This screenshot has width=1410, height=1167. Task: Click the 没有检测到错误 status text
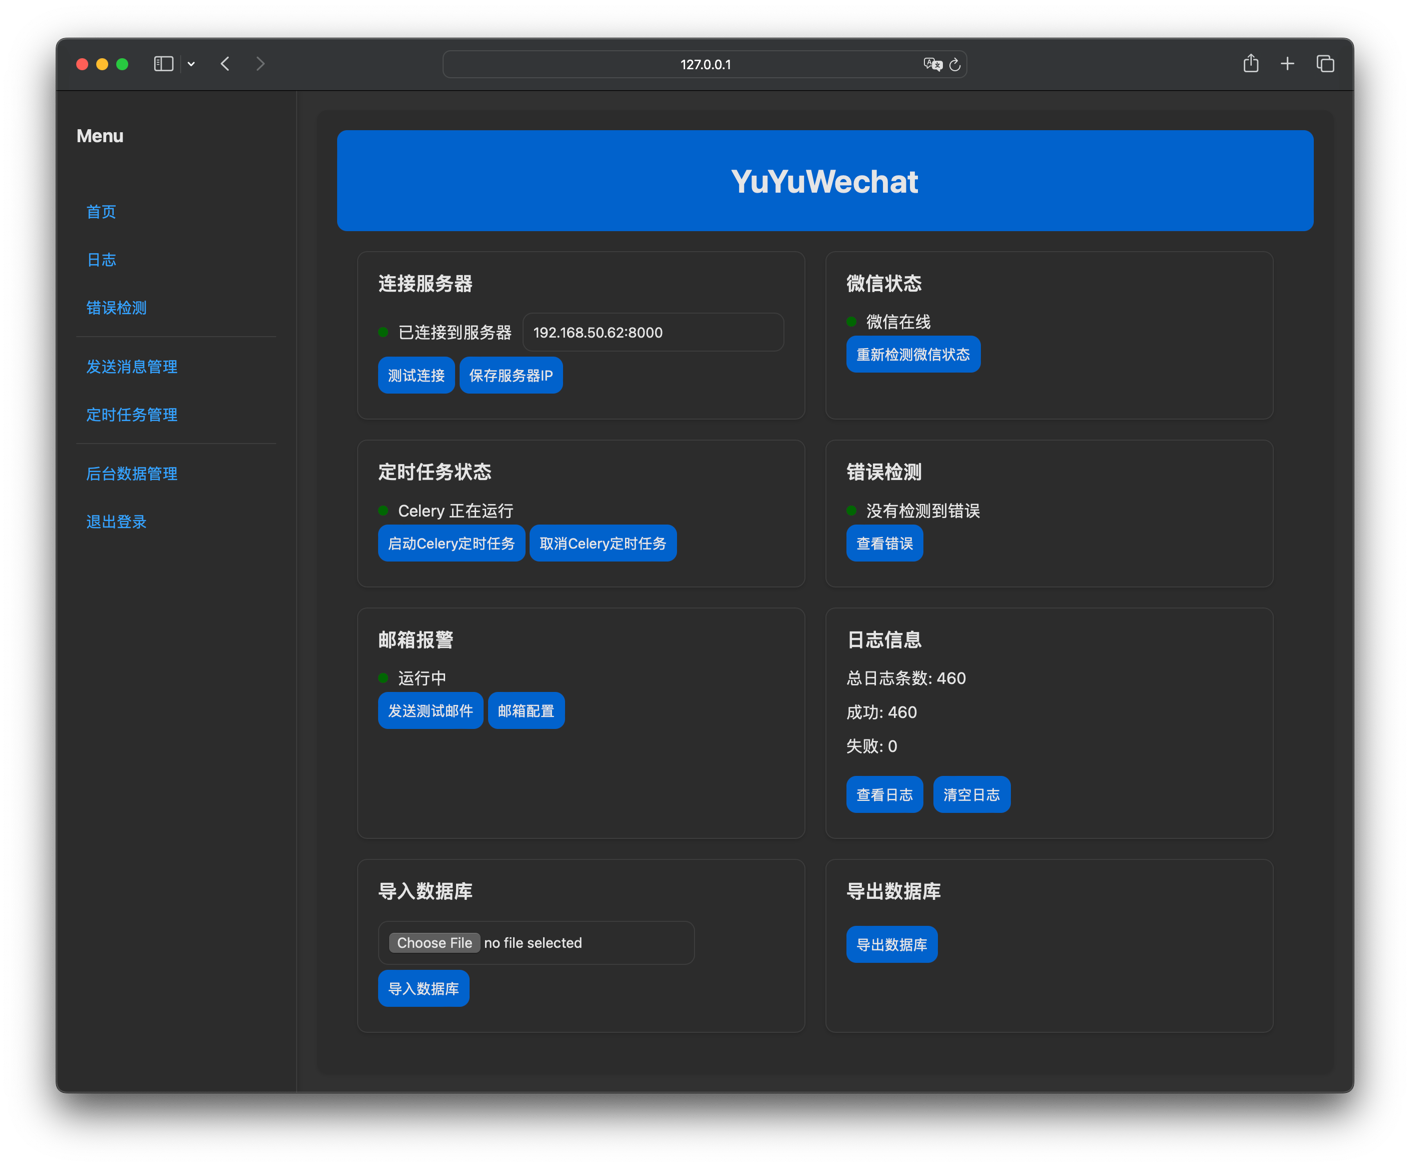(x=923, y=511)
